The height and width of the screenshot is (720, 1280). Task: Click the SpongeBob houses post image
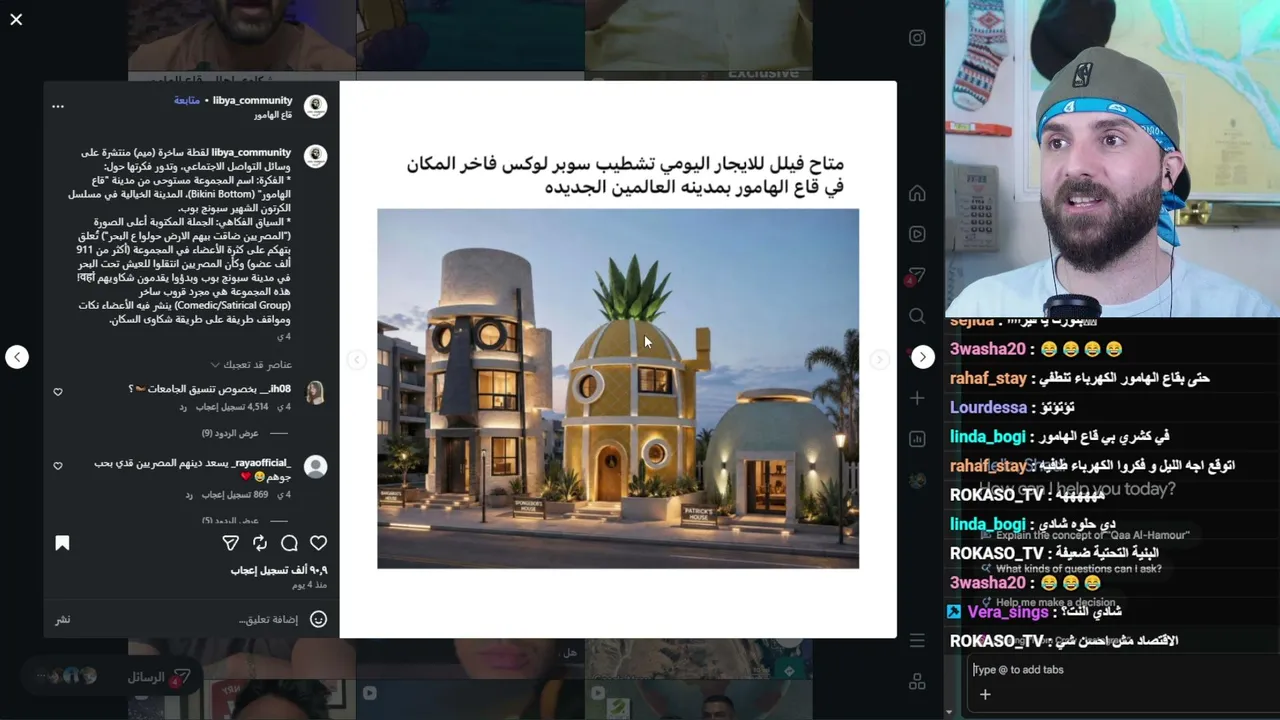[x=618, y=388]
